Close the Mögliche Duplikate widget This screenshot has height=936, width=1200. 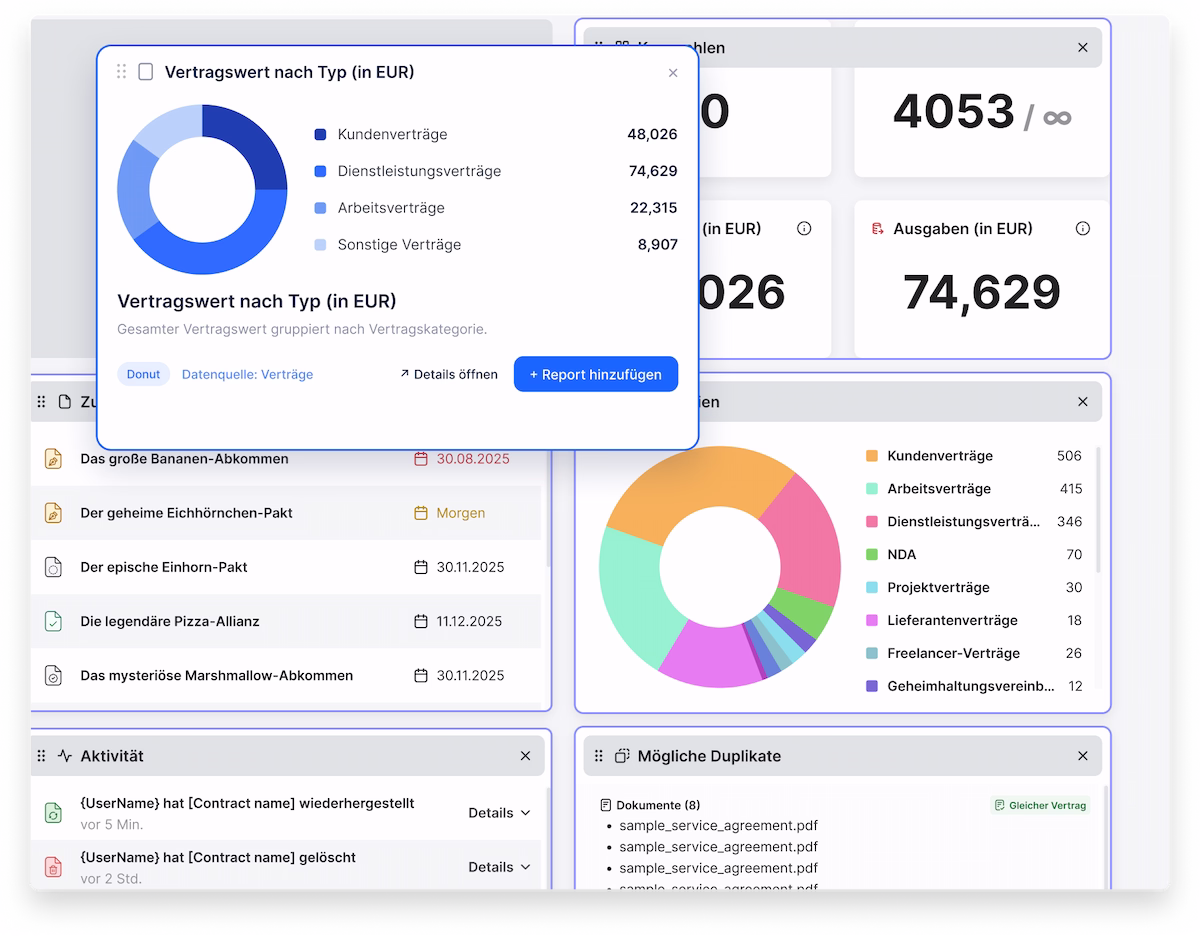(1082, 756)
